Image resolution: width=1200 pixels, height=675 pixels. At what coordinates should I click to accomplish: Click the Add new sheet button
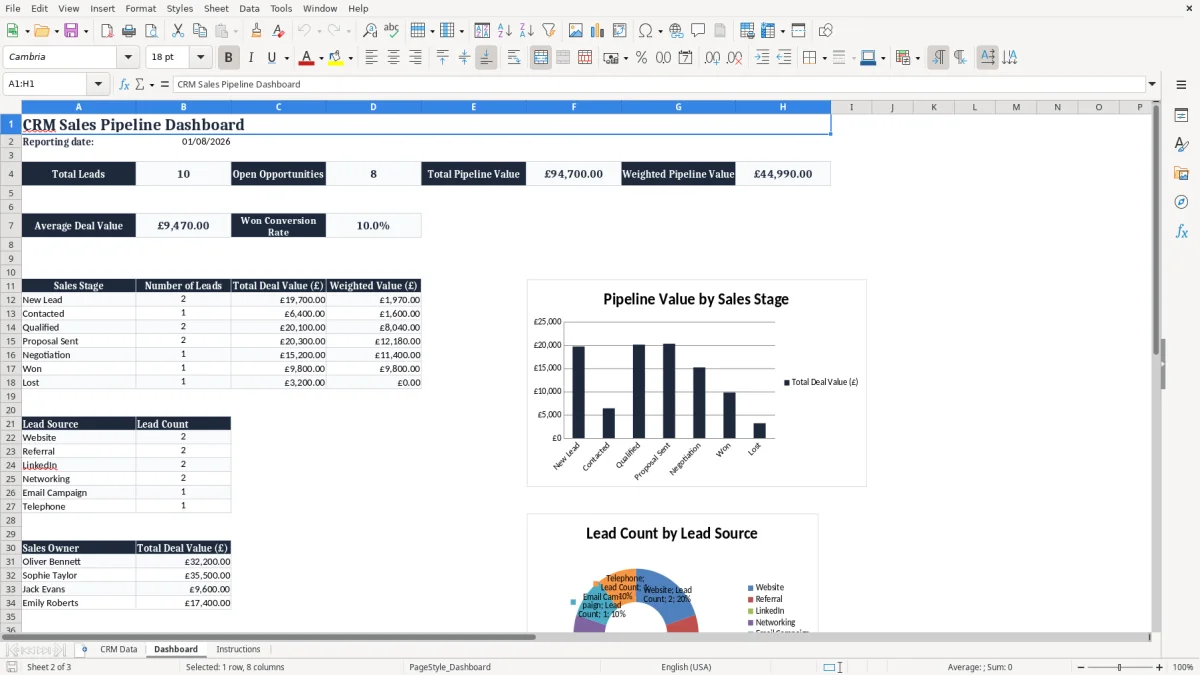(x=84, y=649)
